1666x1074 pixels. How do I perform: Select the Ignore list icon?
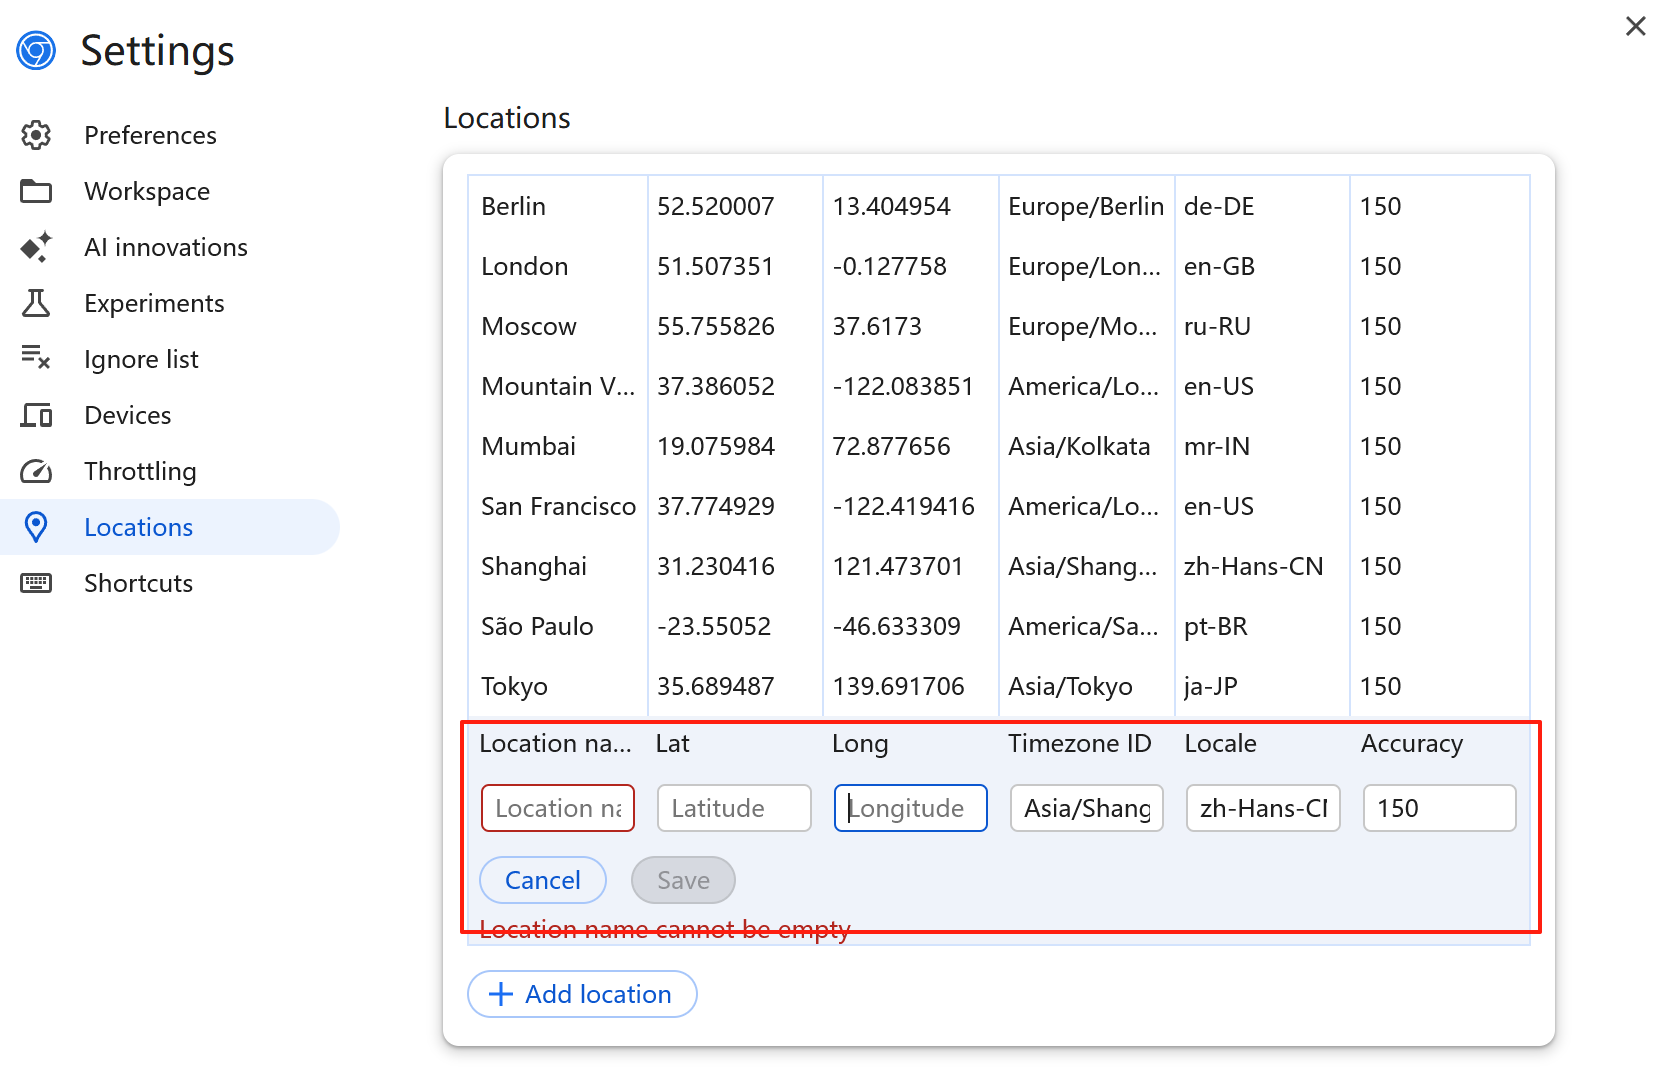pyautogui.click(x=36, y=359)
